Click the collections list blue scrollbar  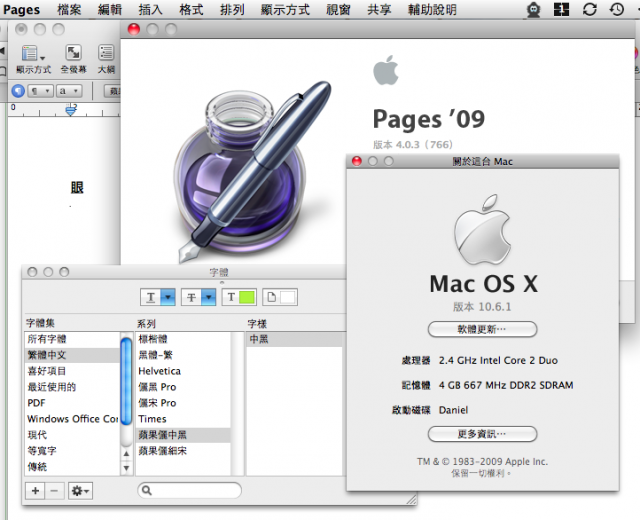[x=127, y=382]
